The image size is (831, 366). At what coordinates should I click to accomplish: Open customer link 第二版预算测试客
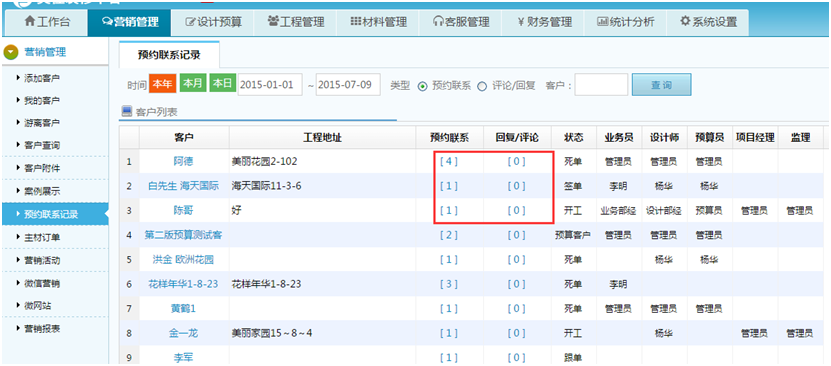[x=183, y=235]
